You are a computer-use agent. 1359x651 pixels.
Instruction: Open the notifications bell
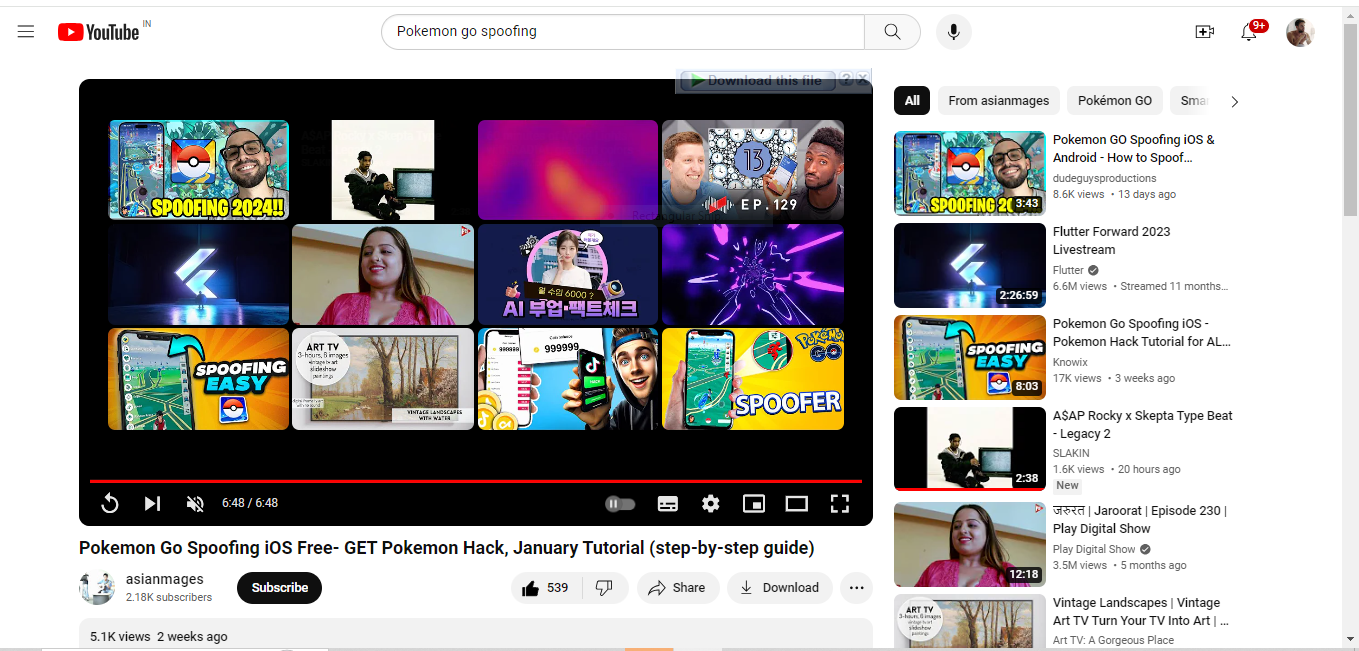point(1249,32)
